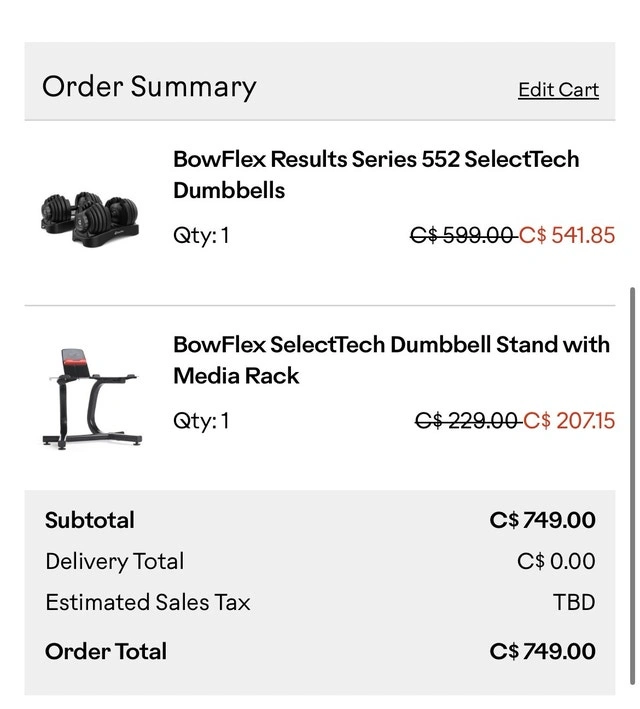640x709 pixels.
Task: Open the Dumbbell Stand product image
Action: [x=88, y=397]
